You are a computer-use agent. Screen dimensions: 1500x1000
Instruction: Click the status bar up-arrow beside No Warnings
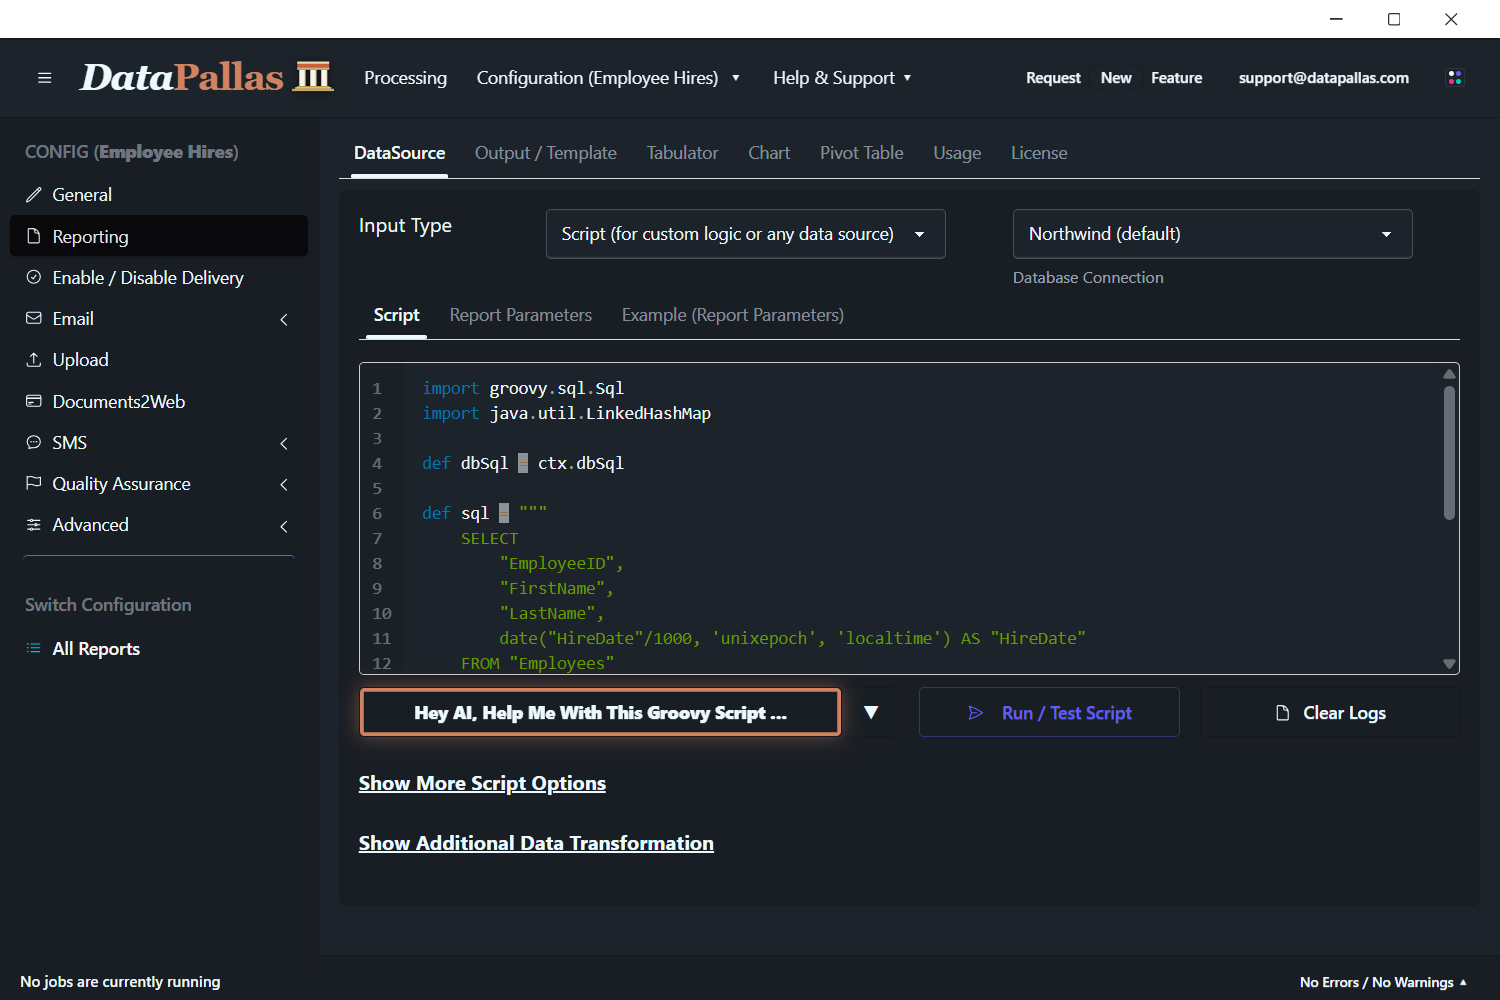coord(1464,983)
